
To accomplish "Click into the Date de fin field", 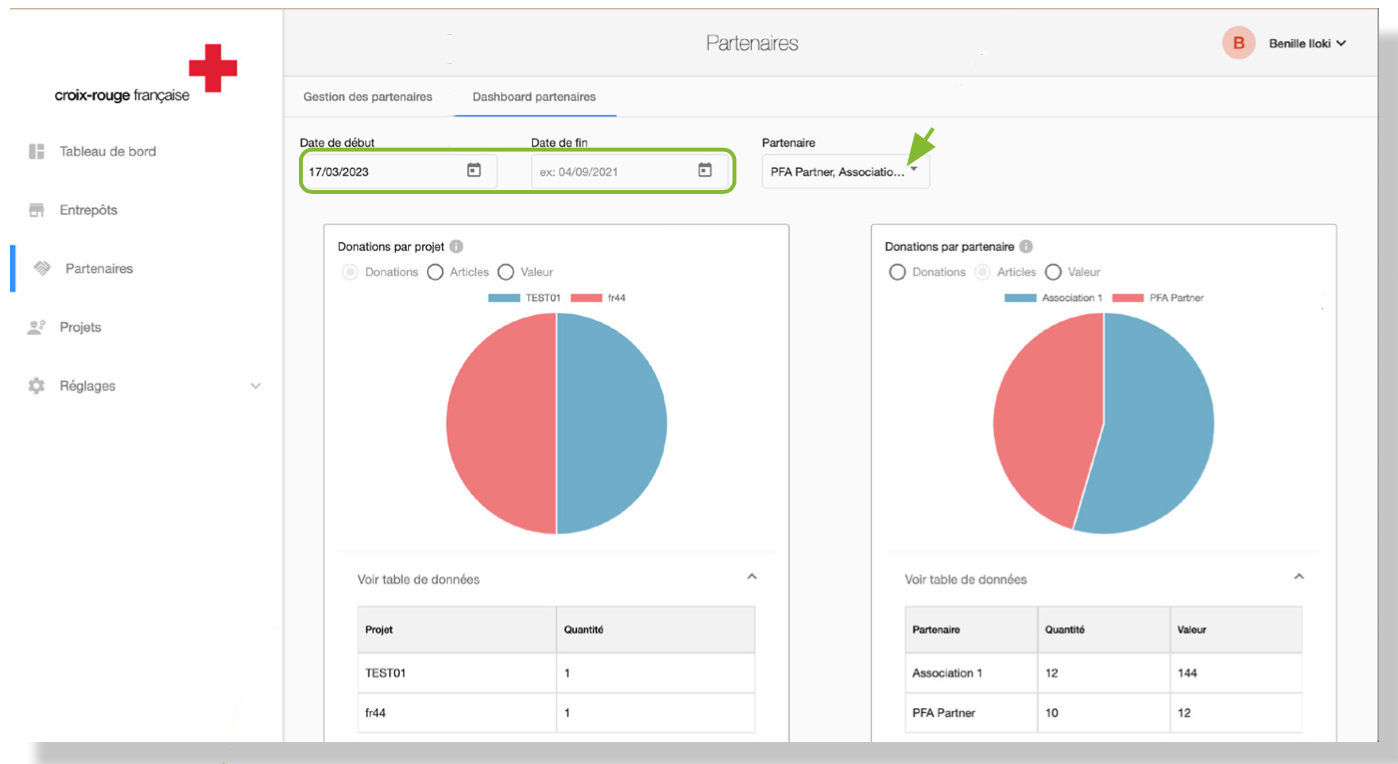I will 610,172.
